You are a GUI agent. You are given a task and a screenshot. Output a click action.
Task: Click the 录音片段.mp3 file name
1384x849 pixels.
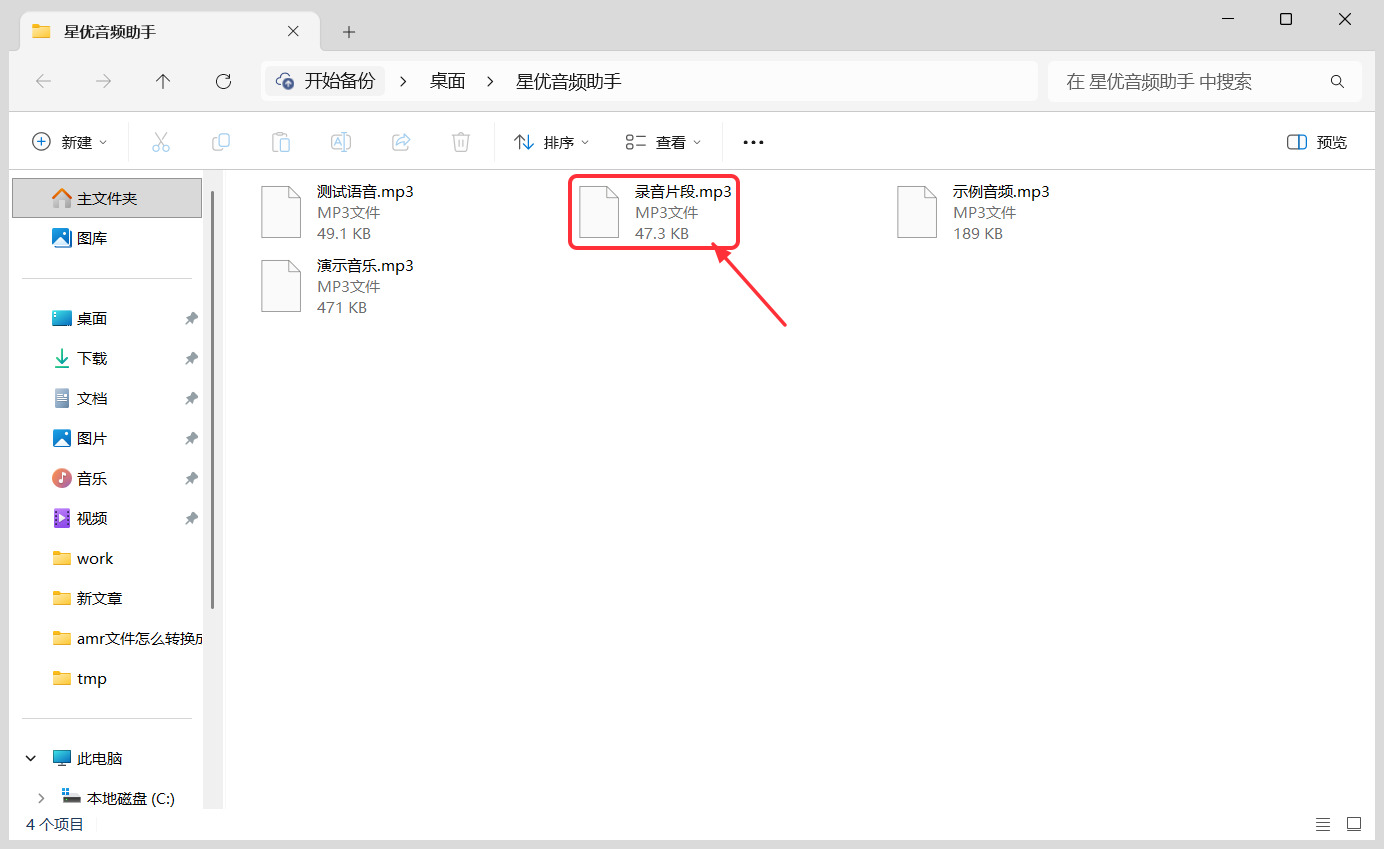click(683, 191)
